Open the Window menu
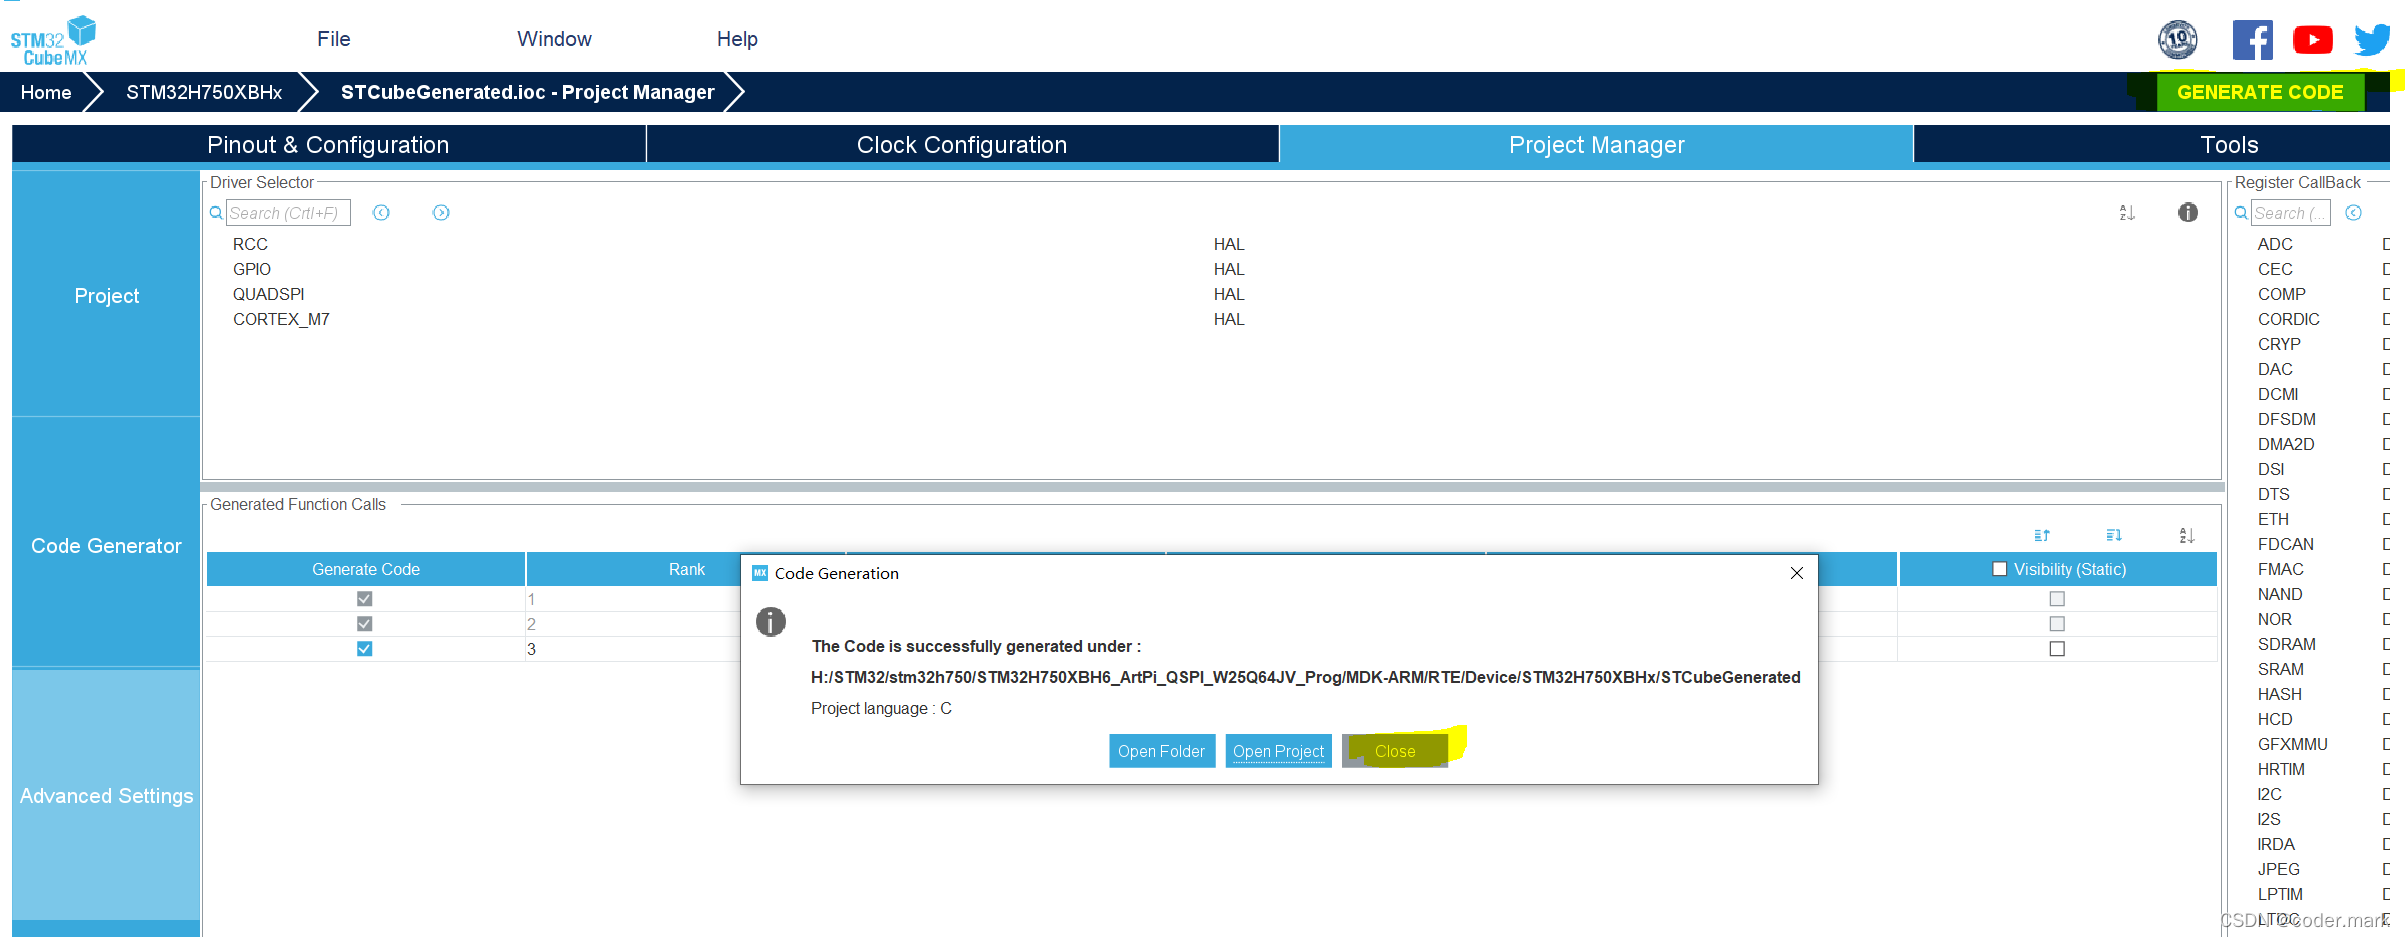This screenshot has width=2405, height=937. point(554,39)
